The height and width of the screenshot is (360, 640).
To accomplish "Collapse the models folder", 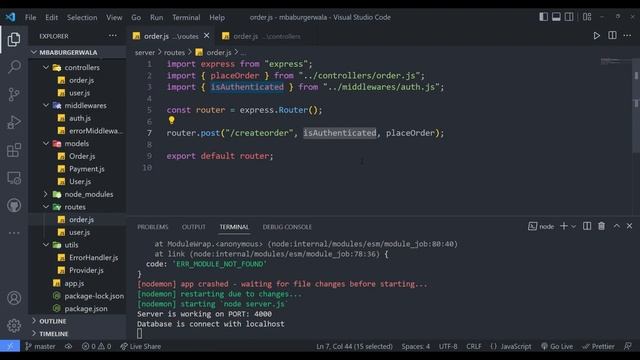I will [78, 143].
